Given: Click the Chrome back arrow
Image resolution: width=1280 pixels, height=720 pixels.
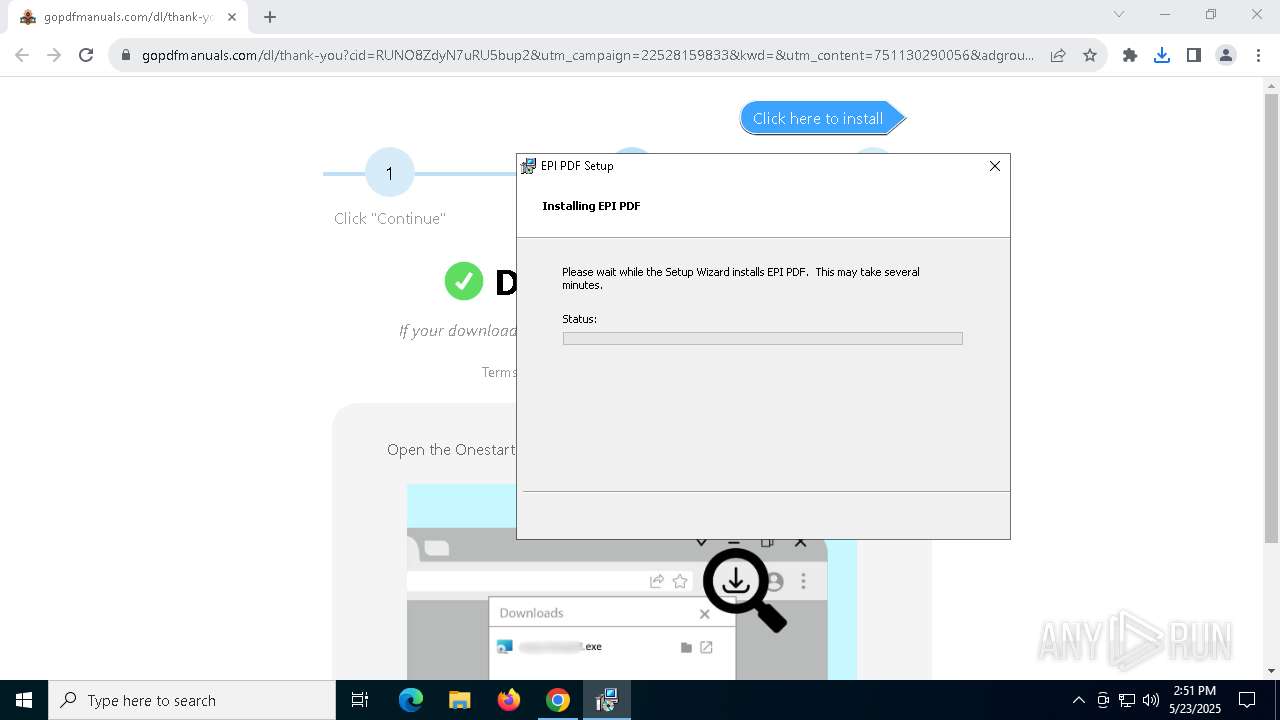Looking at the screenshot, I should (22, 55).
